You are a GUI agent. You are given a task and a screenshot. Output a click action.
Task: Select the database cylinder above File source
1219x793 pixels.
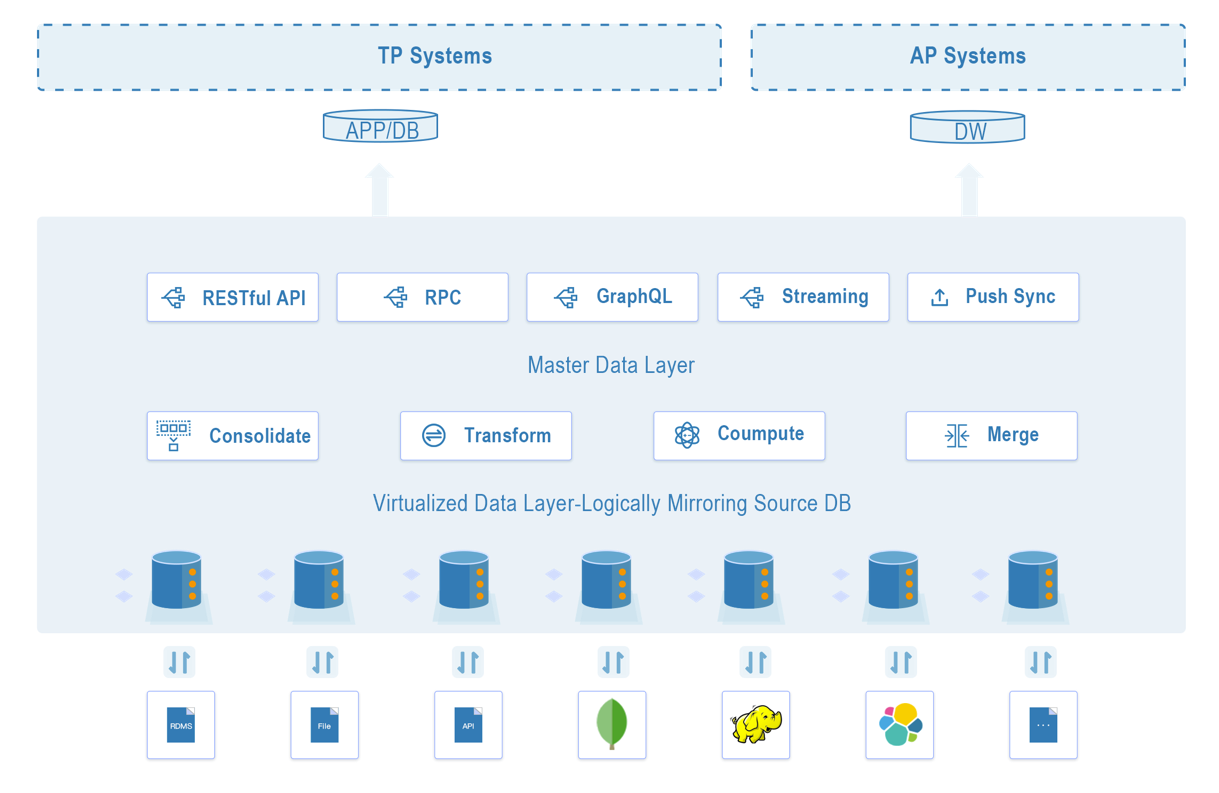point(320,580)
